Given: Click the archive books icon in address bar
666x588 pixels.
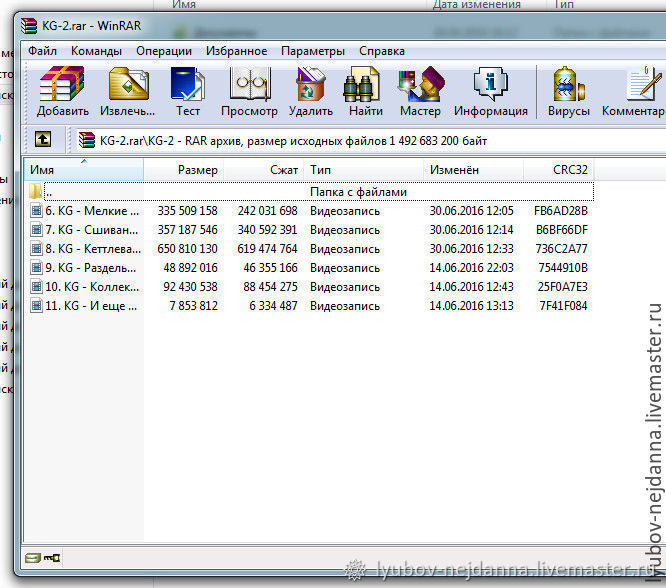Looking at the screenshot, I should point(87,140).
